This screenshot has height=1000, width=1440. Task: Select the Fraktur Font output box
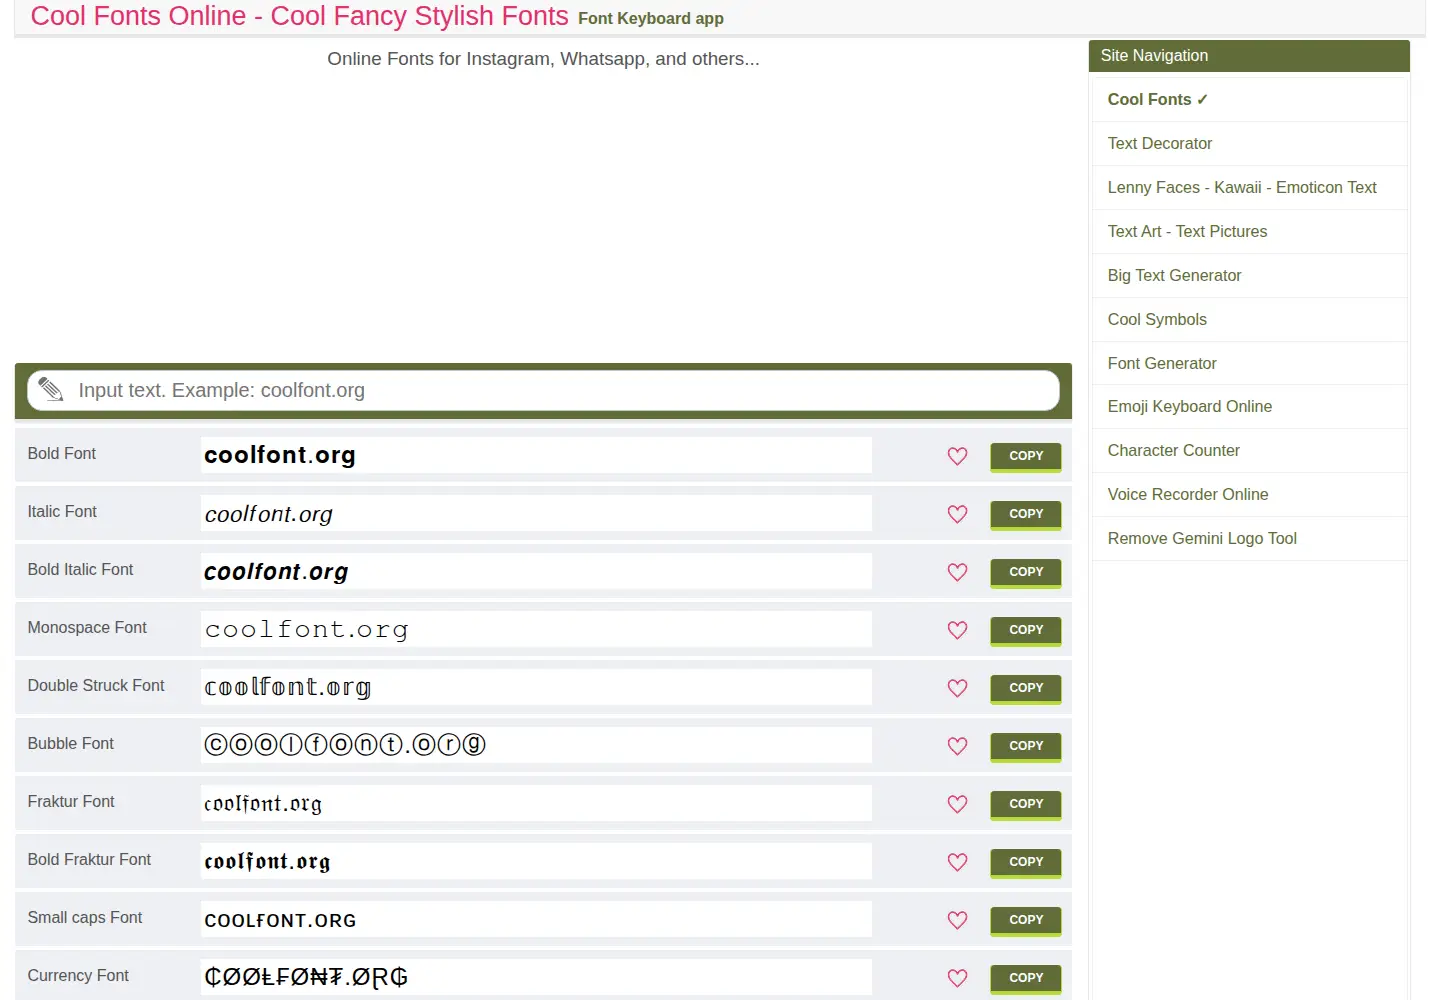536,803
